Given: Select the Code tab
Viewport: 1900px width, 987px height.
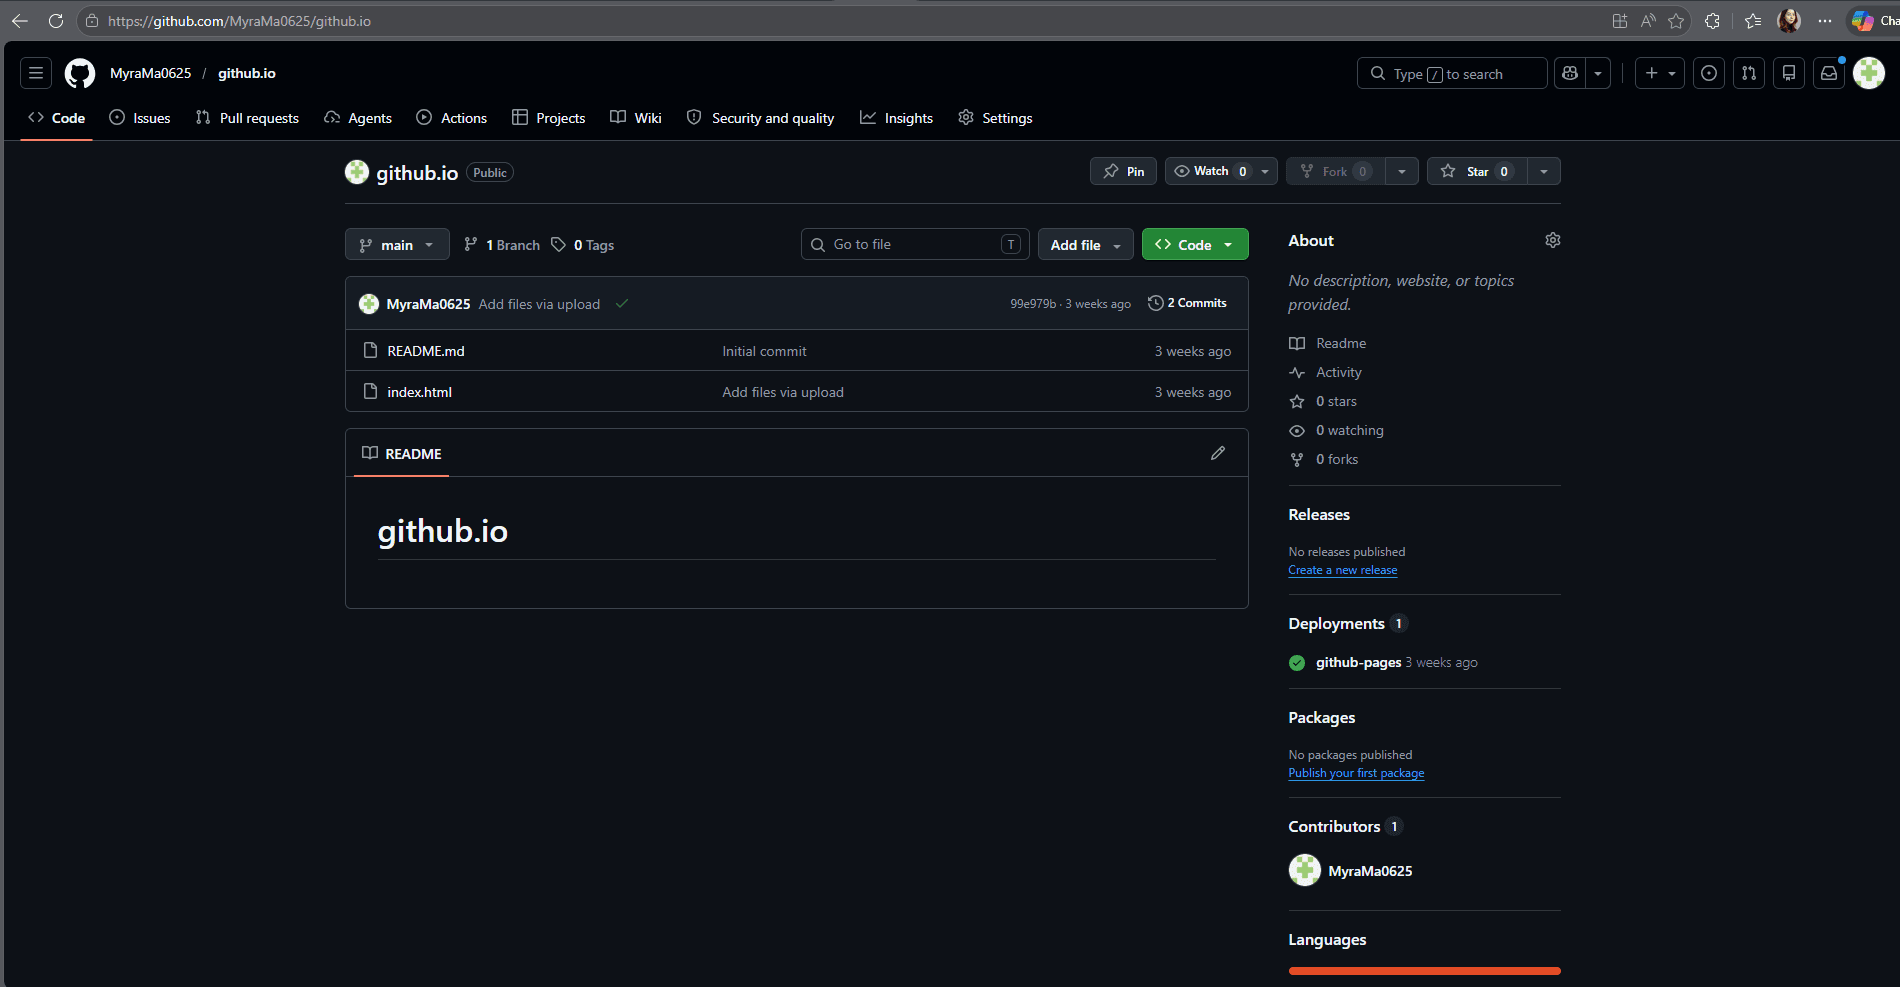Looking at the screenshot, I should coord(57,118).
